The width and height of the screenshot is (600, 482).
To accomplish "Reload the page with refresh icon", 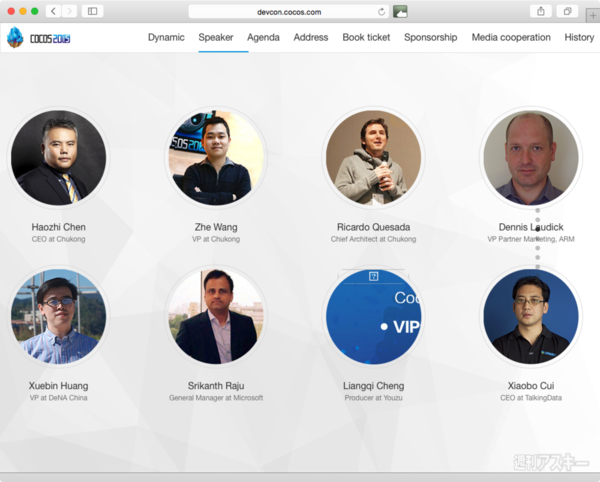I will 381,12.
